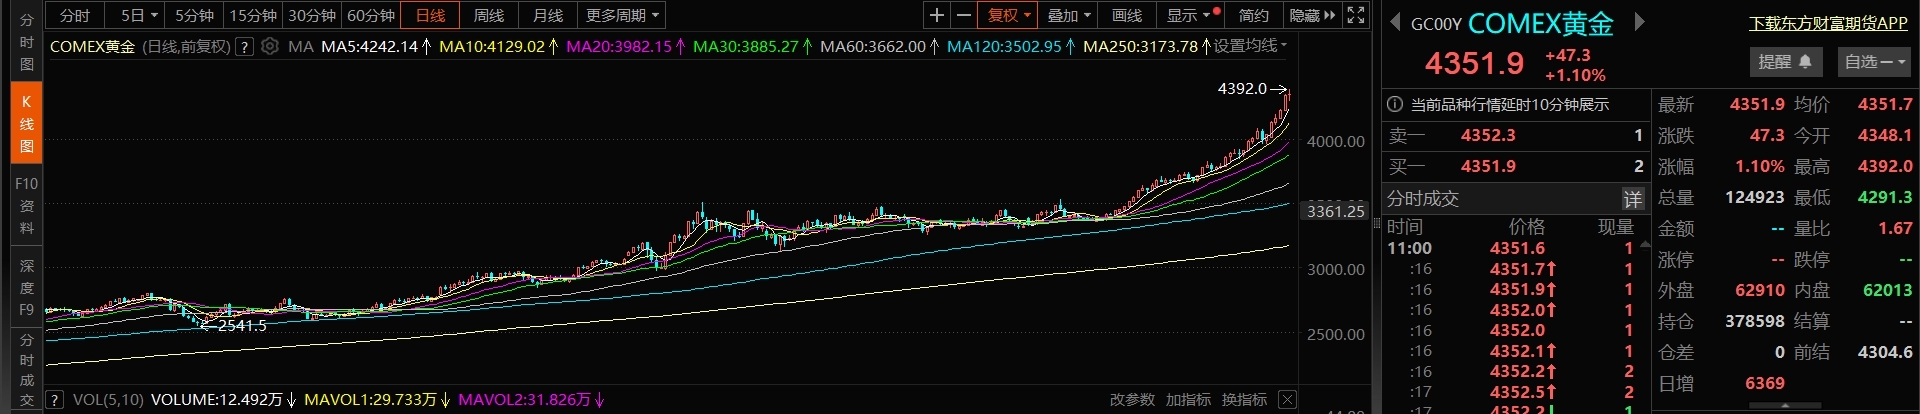1920x414 pixels.
Task: Open 下载东方财富期货APP link
Action: click(1828, 23)
